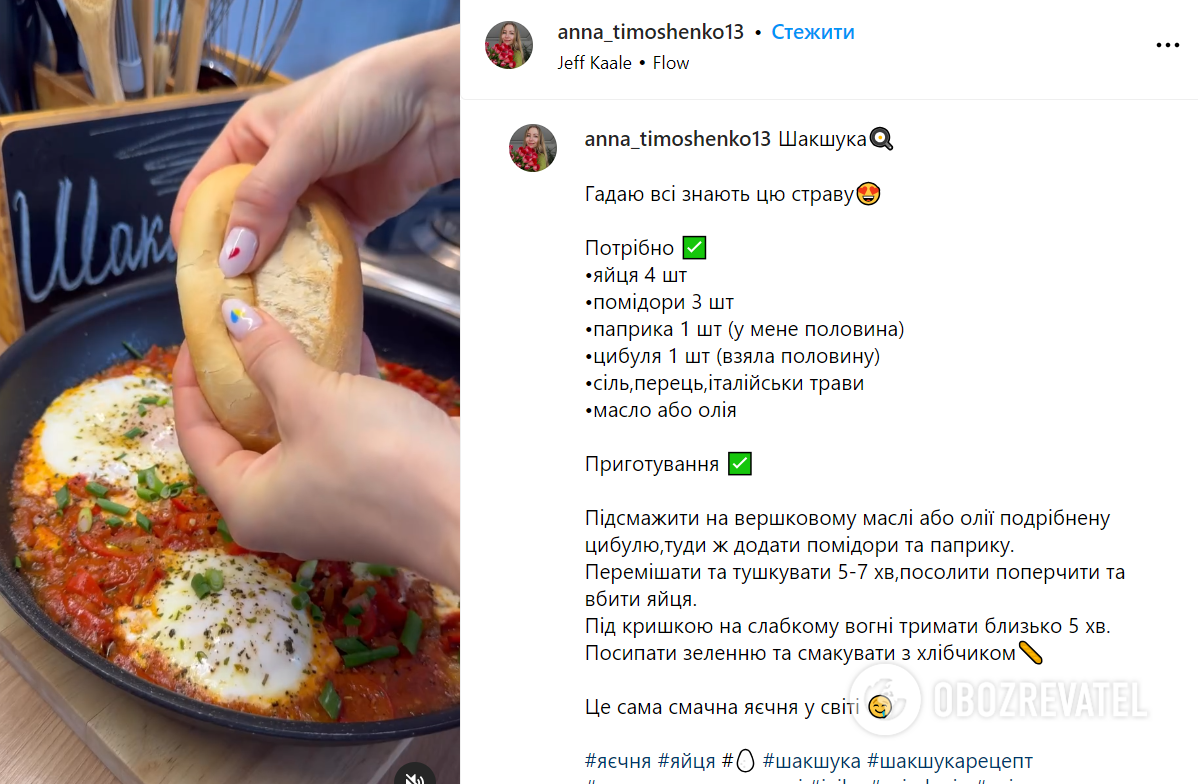Image resolution: width=1198 pixels, height=784 pixels.
Task: Click the heart-eyes emoji after страву
Action: (868, 194)
